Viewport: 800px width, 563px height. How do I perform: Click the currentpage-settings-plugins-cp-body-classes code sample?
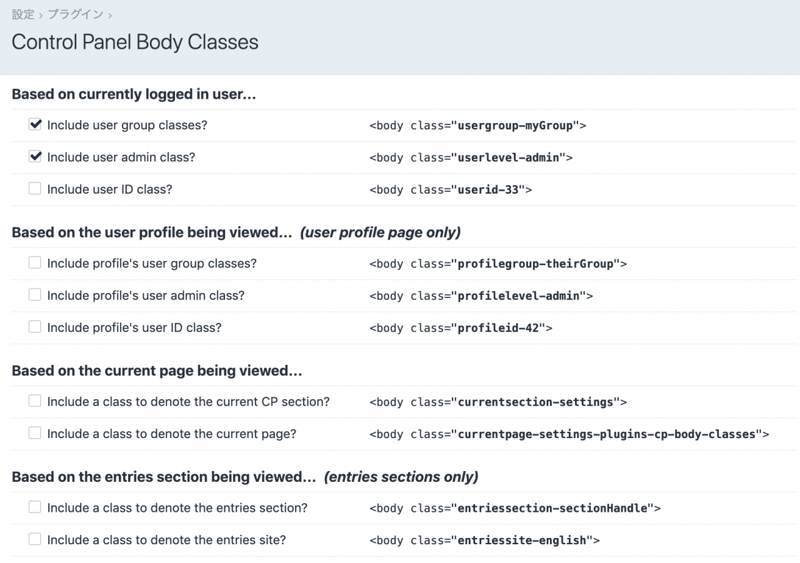[x=569, y=434]
